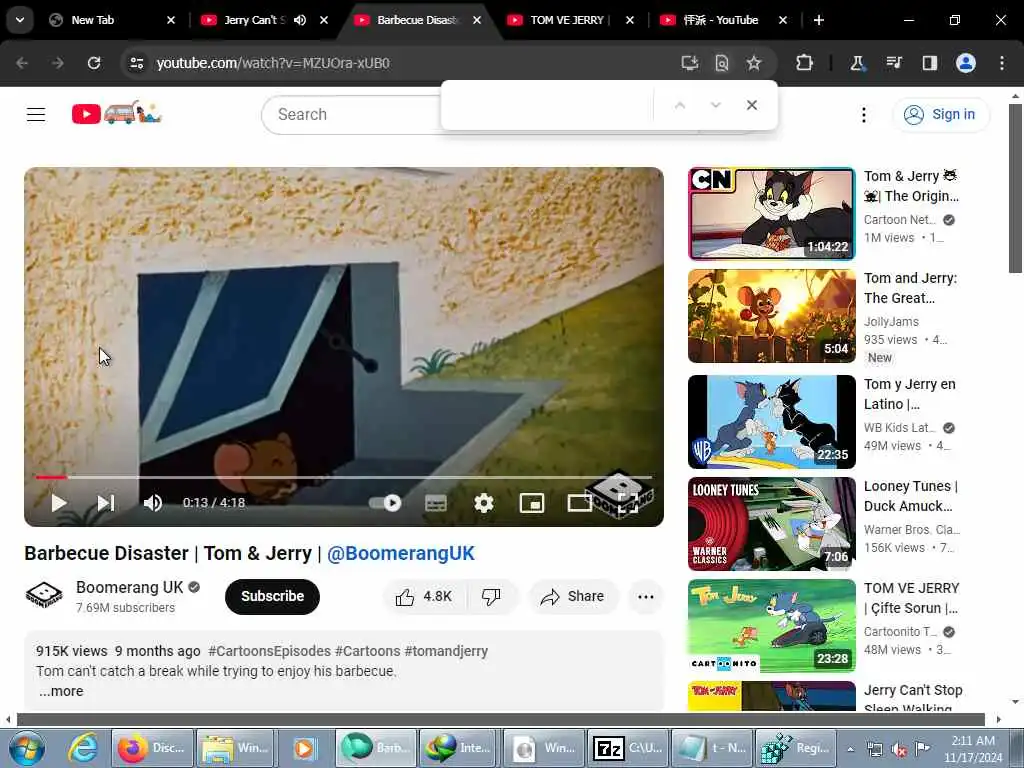
Task: Play the video
Action: (59, 503)
